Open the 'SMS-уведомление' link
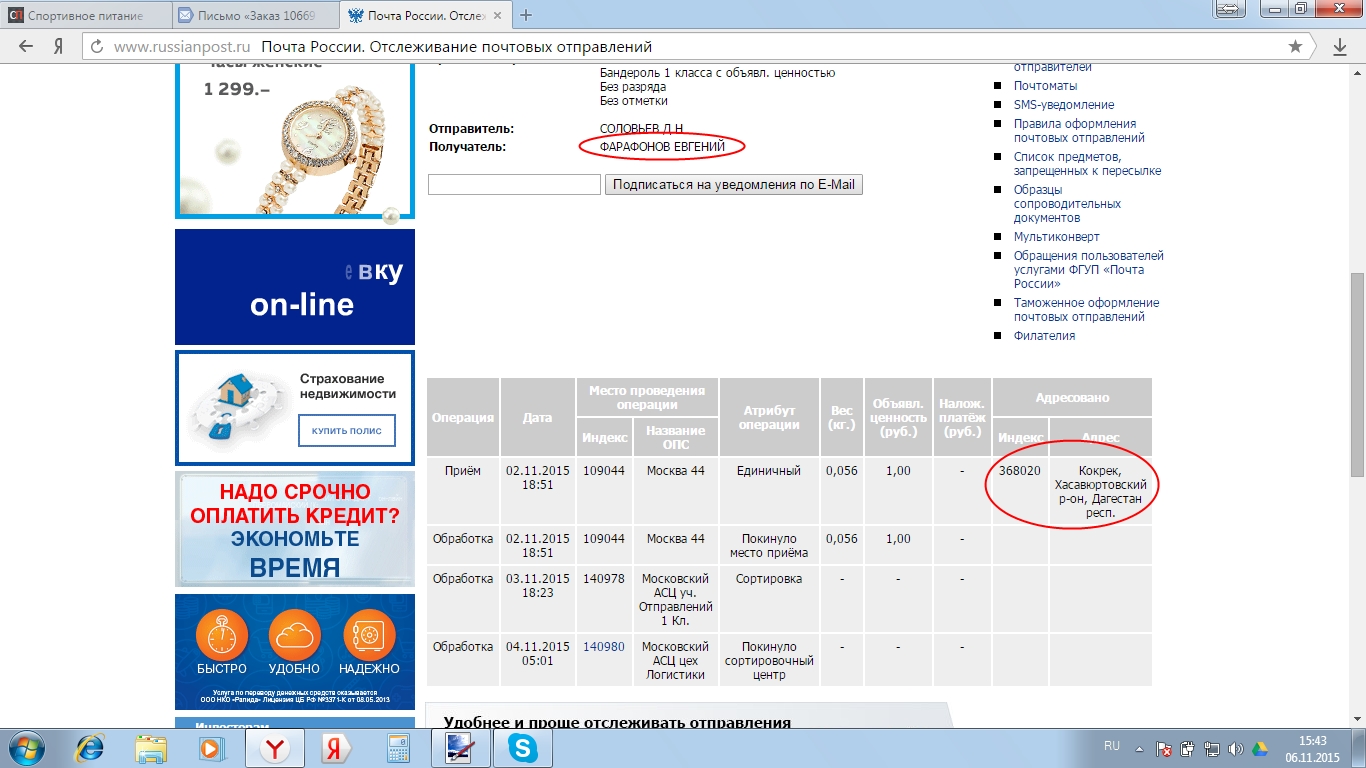 (x=1063, y=105)
